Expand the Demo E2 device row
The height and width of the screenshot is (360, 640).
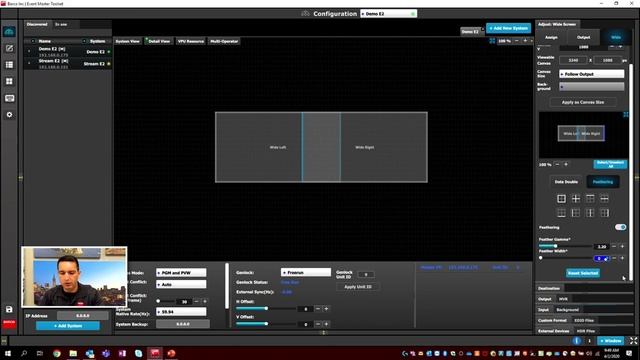29,51
